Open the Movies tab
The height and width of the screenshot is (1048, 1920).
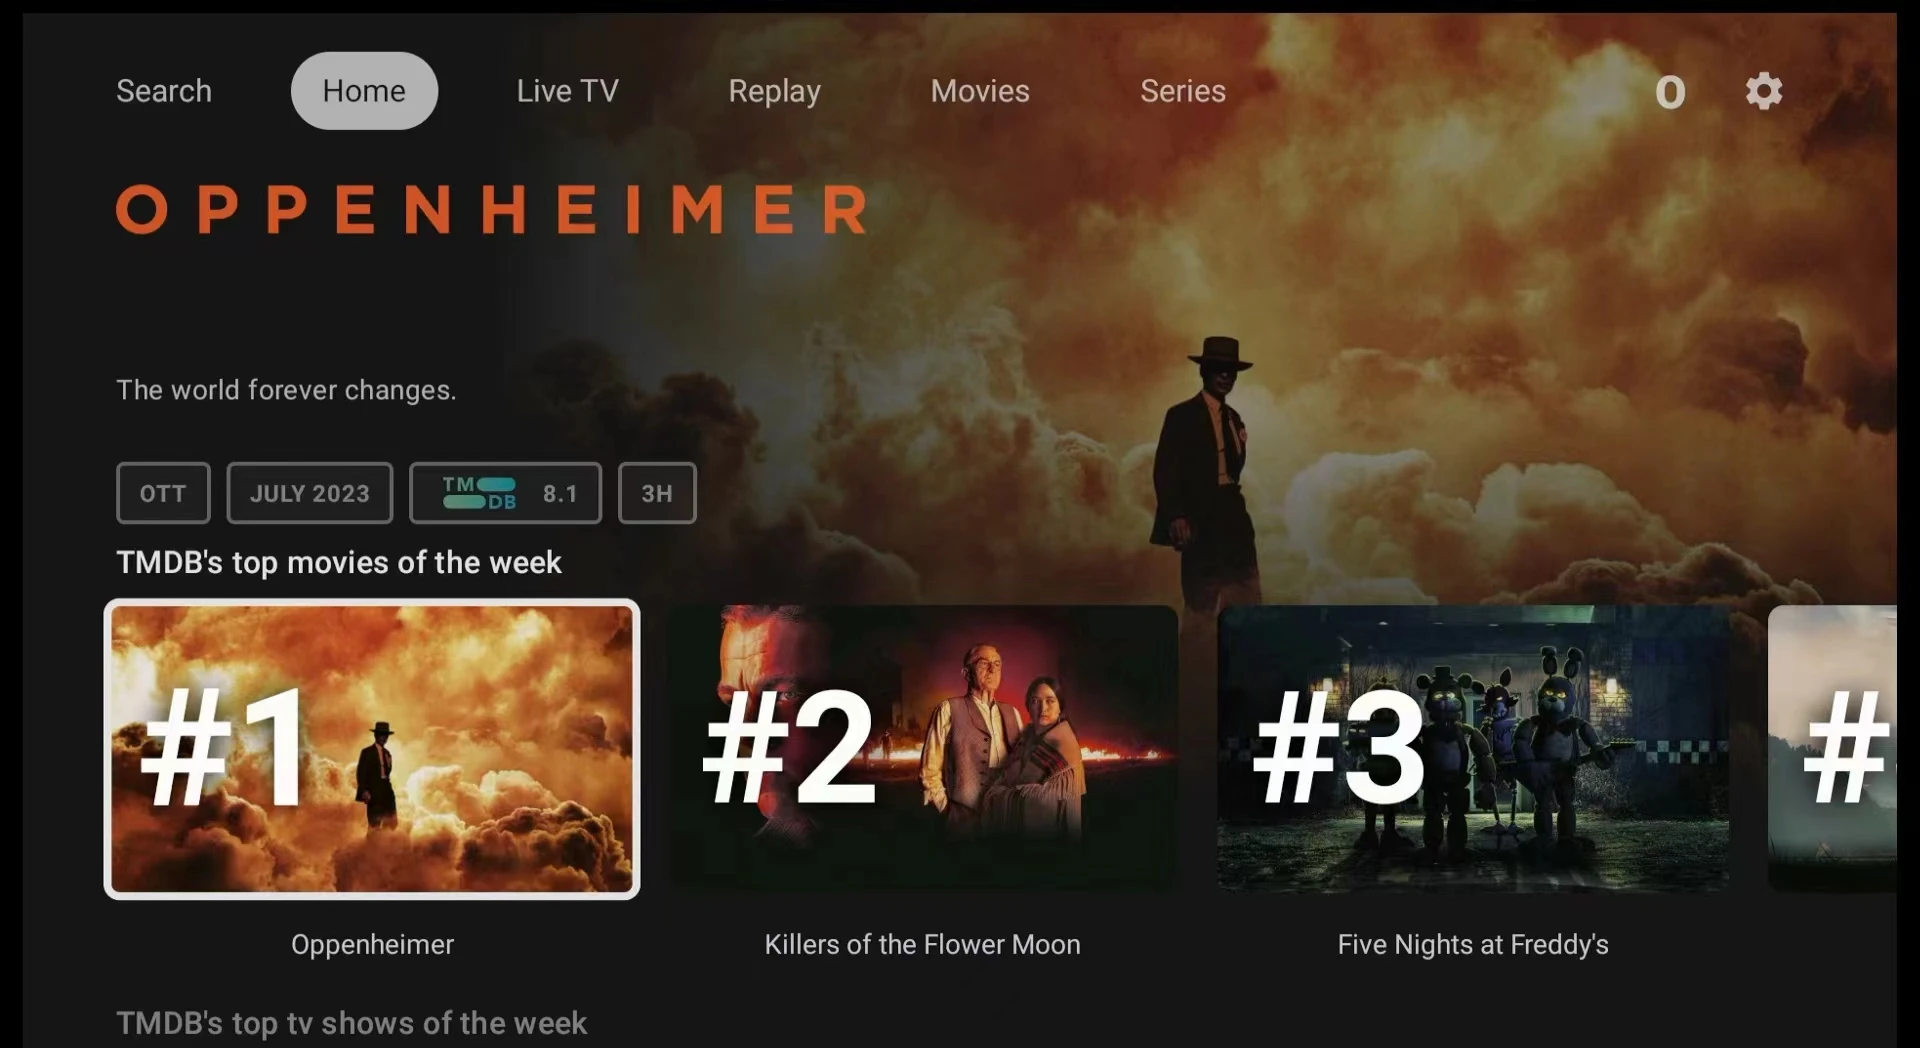tap(980, 91)
